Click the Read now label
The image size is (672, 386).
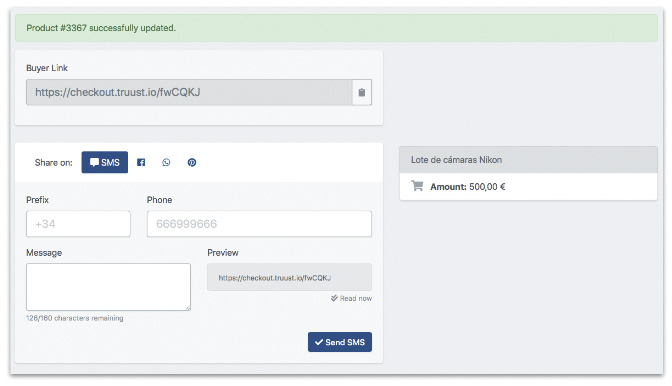pos(356,298)
